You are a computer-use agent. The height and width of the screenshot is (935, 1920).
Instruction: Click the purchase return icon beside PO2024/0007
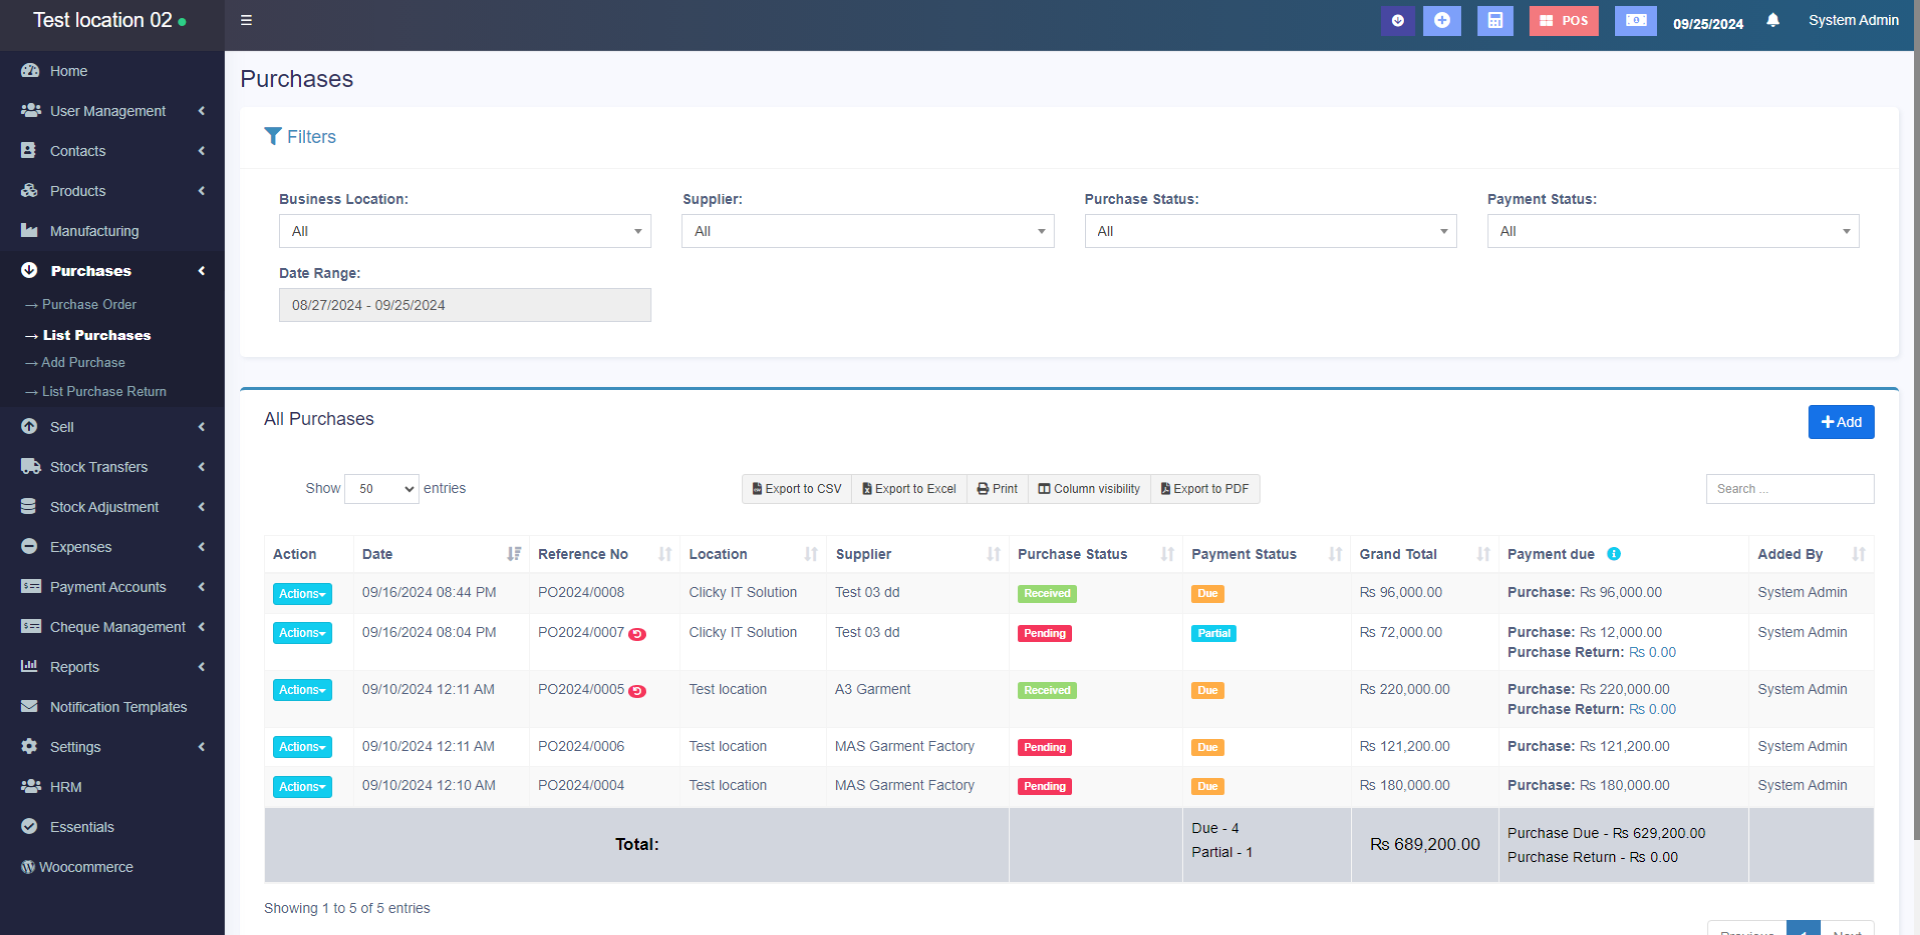pyautogui.click(x=637, y=634)
